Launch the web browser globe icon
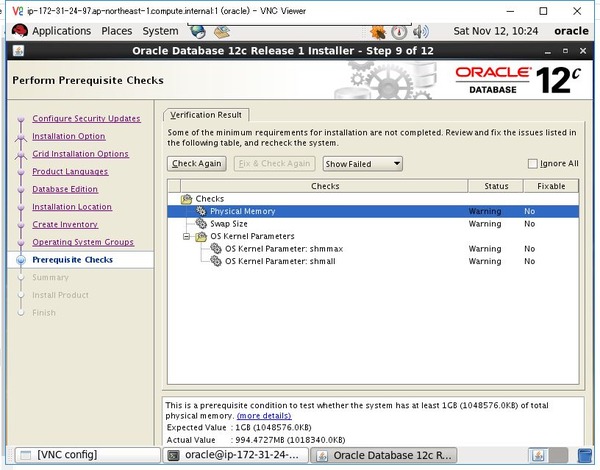This screenshot has height=470, width=600. 198,32
